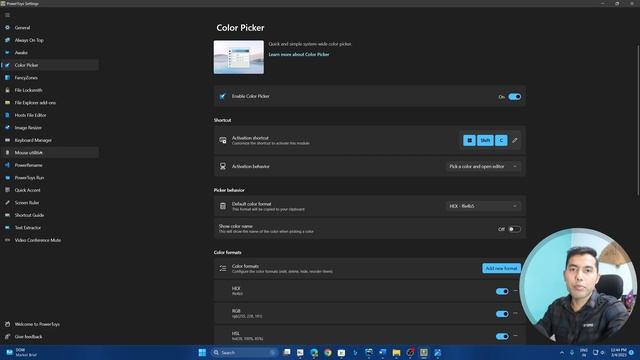The image size is (640, 360).
Task: Toggle the Enable Color Picker switch
Action: point(515,97)
